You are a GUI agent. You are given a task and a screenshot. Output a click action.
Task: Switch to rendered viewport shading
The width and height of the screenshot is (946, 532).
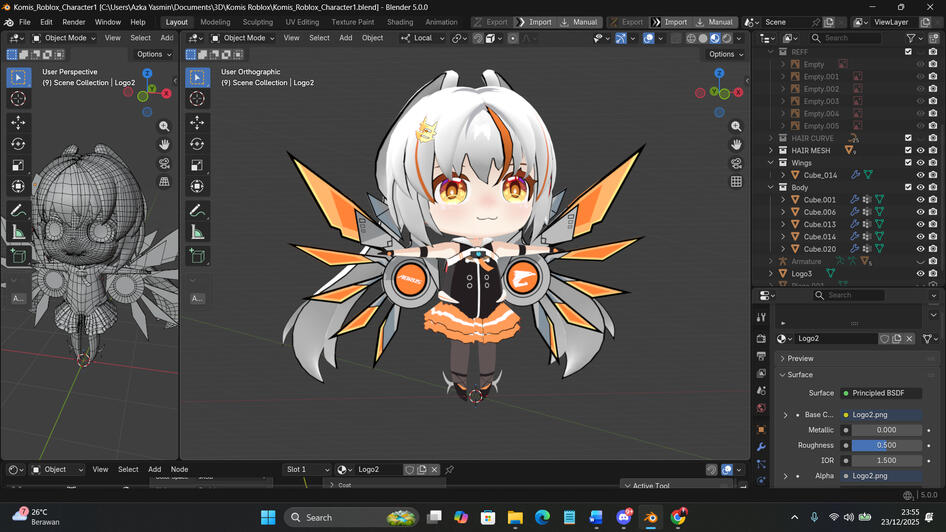[x=726, y=38]
